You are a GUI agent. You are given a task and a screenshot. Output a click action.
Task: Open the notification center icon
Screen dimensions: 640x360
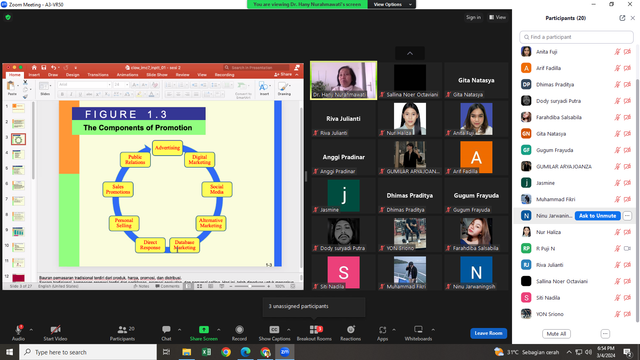point(627,352)
